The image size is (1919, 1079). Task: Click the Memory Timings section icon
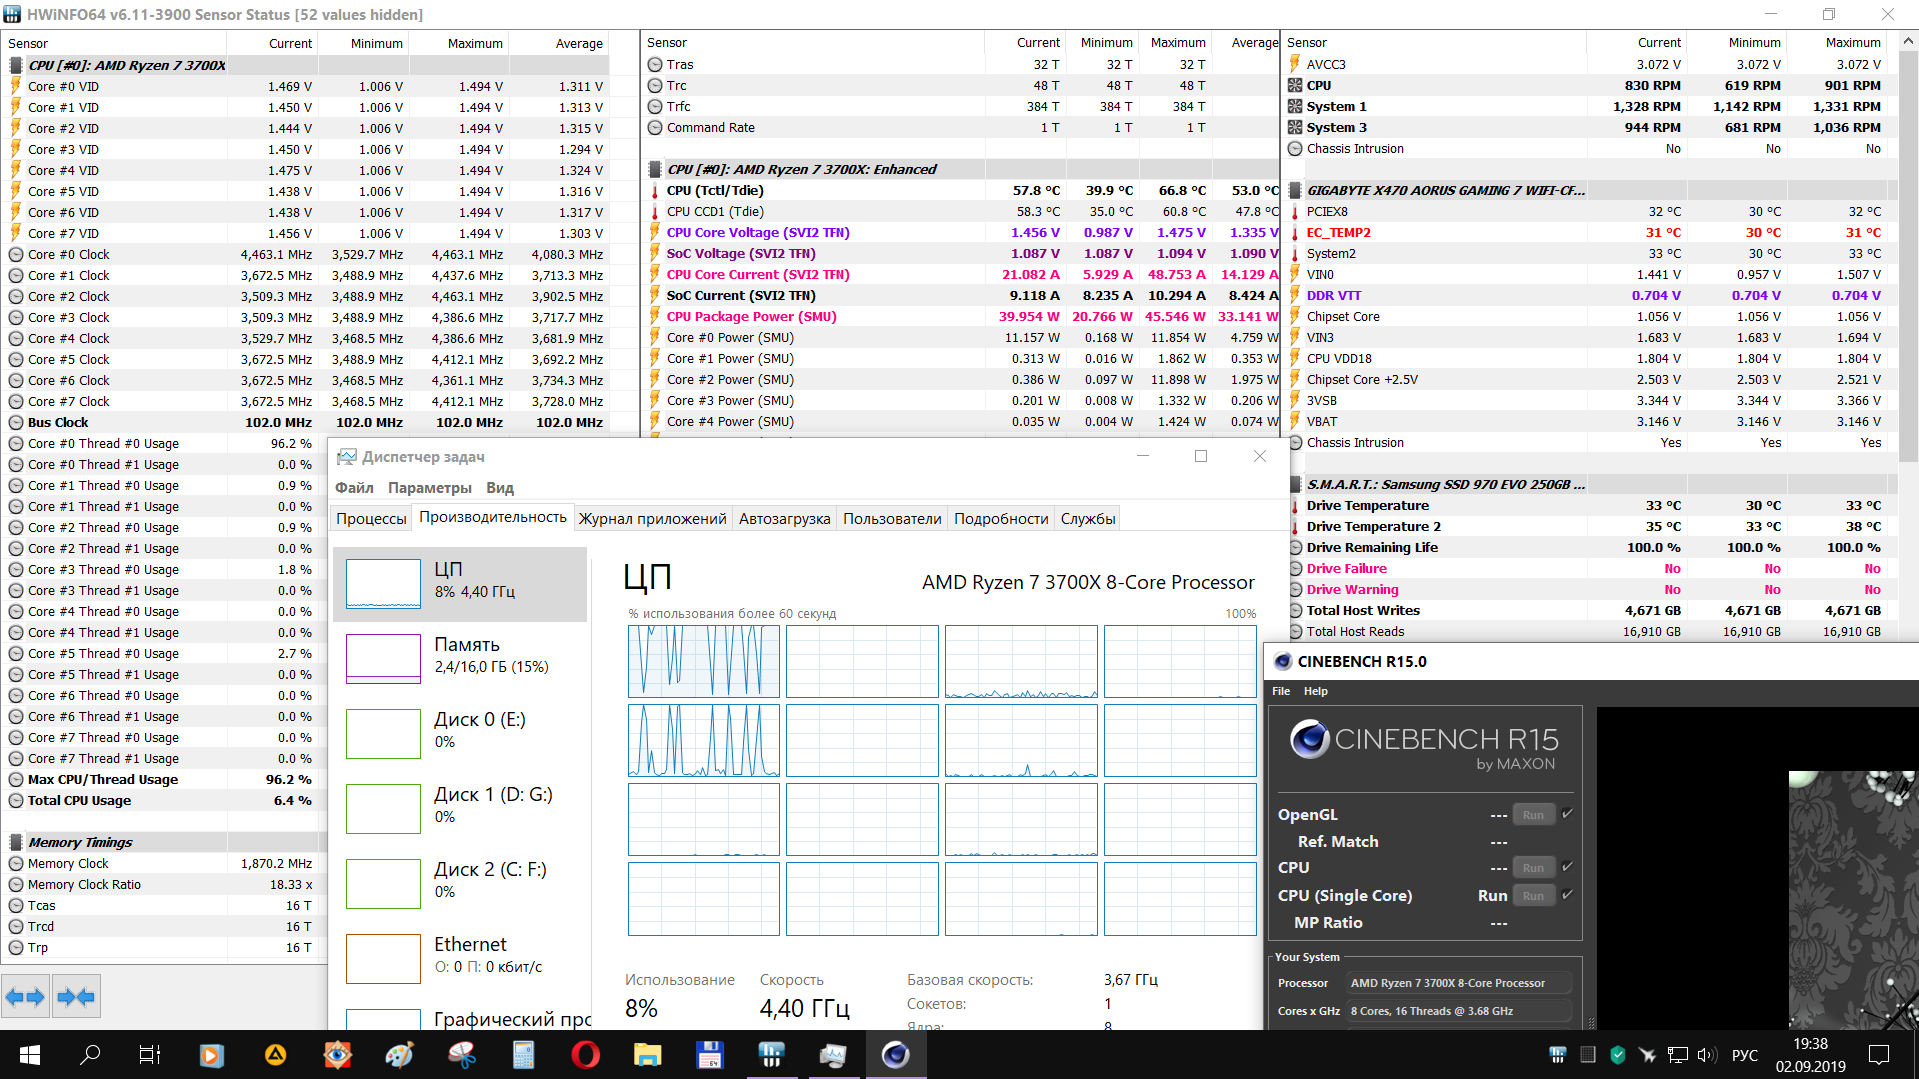tap(16, 842)
